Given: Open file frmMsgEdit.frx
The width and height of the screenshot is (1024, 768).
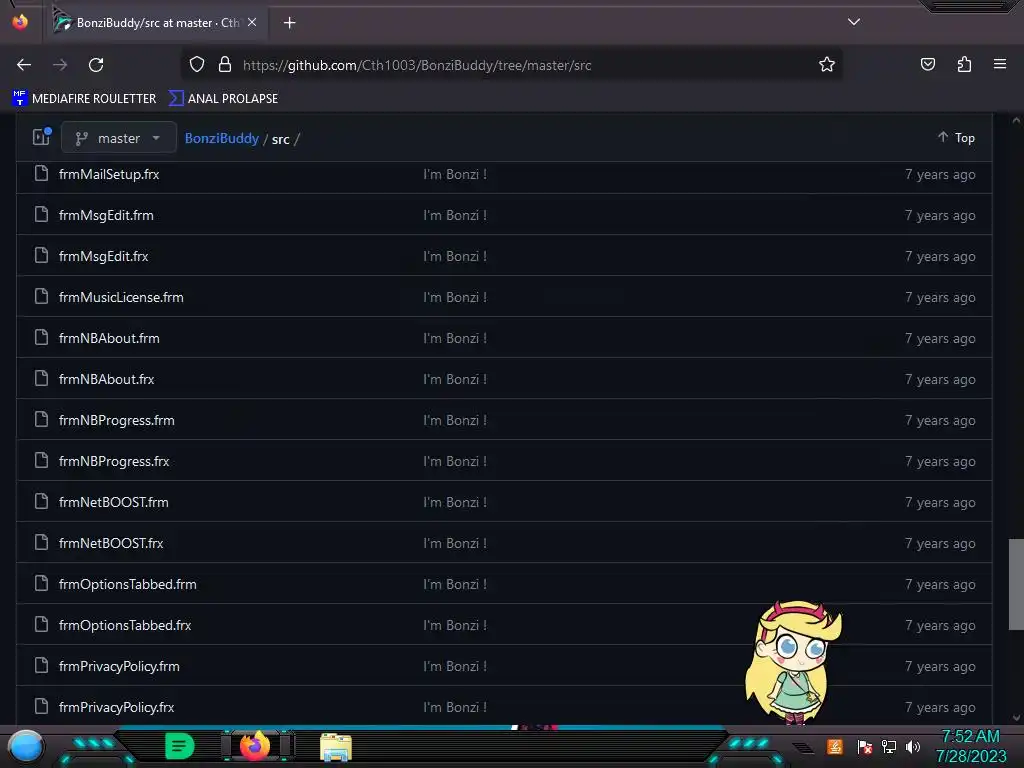Looking at the screenshot, I should (x=104, y=257).
